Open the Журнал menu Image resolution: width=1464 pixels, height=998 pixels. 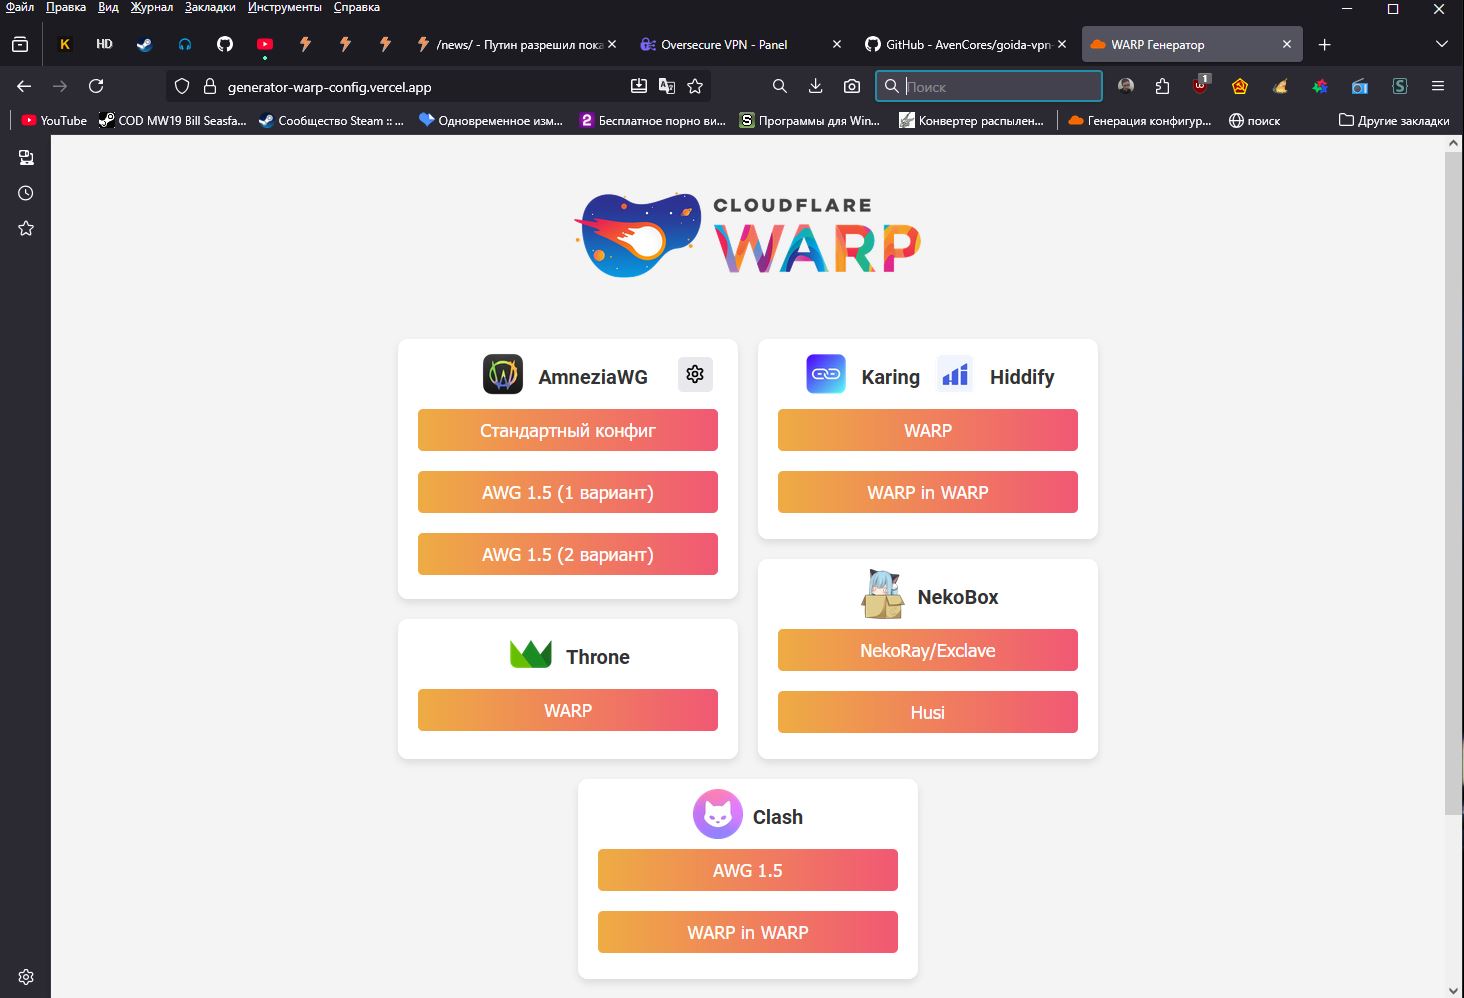tap(151, 7)
